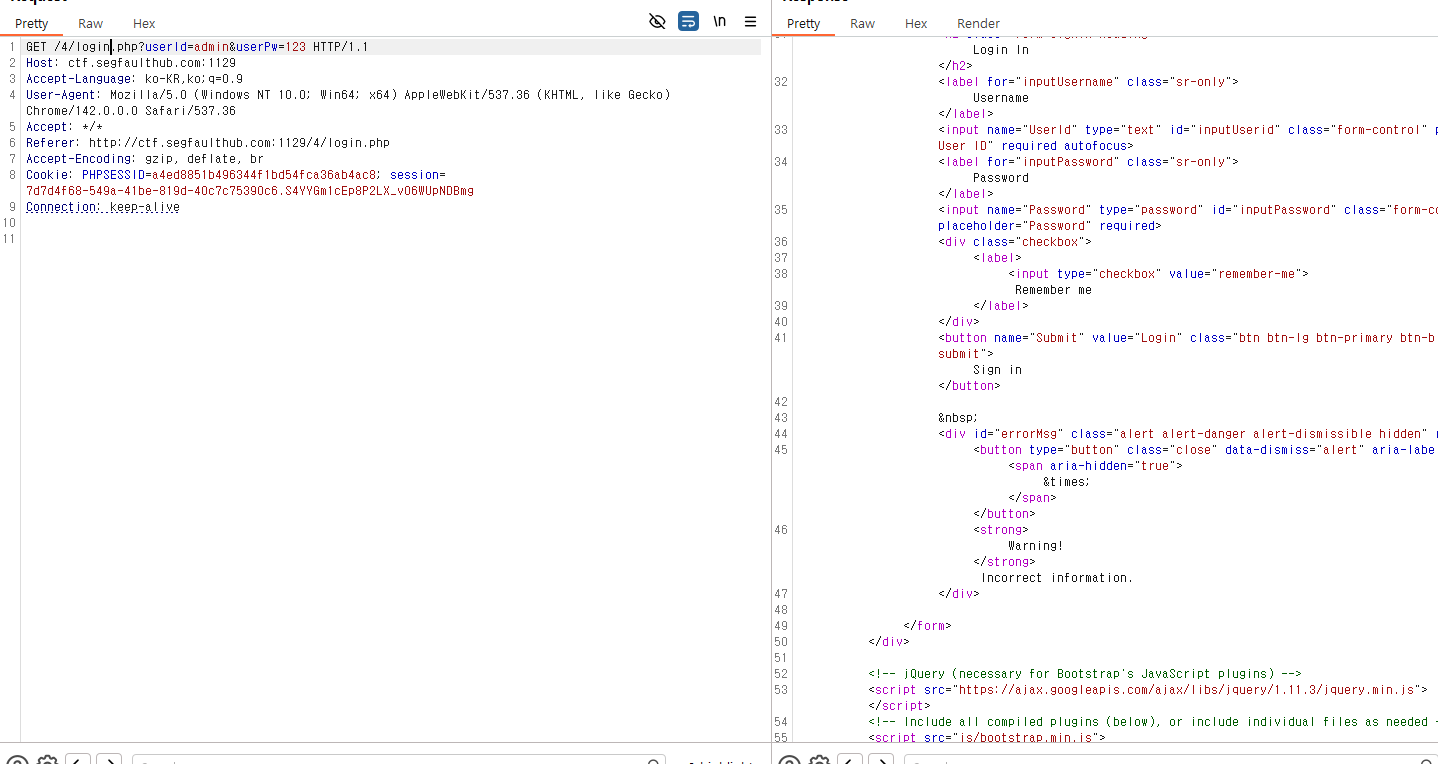The image size is (1438, 764).
Task: Click Response search help icon
Action: [x=789, y=761]
